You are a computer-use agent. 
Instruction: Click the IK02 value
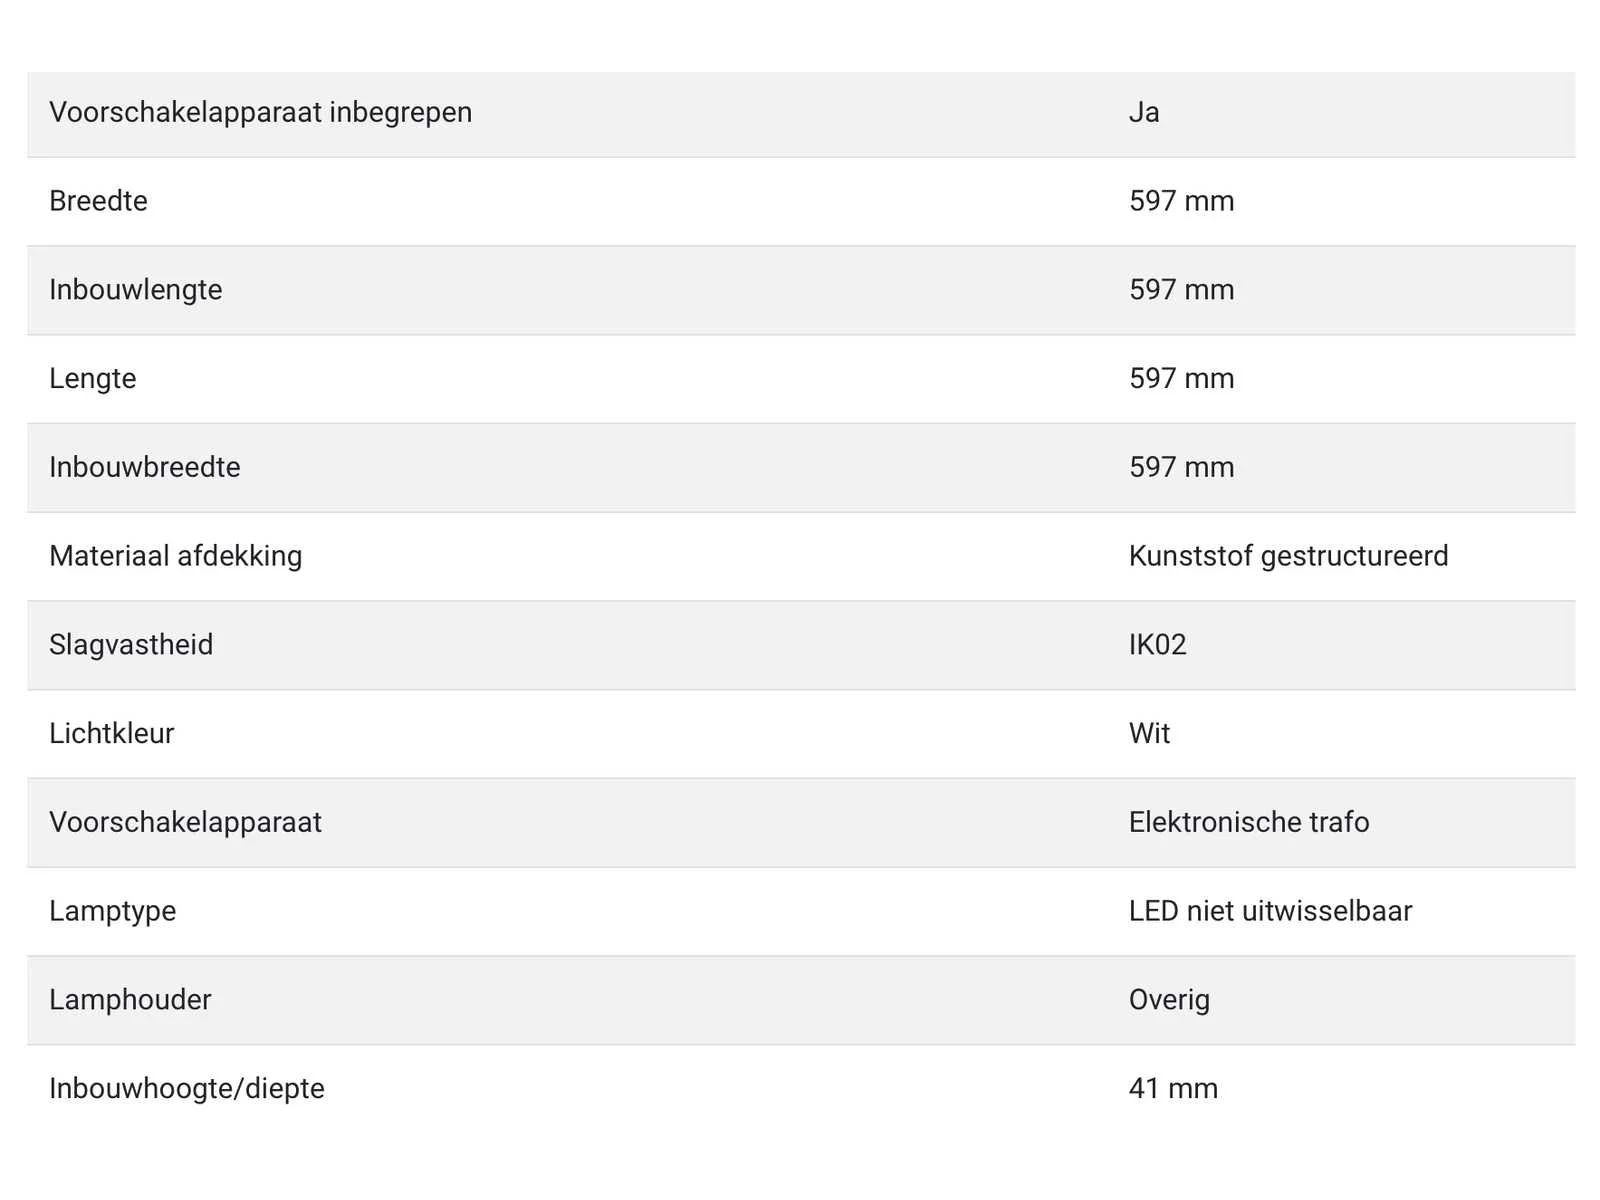(x=1157, y=645)
